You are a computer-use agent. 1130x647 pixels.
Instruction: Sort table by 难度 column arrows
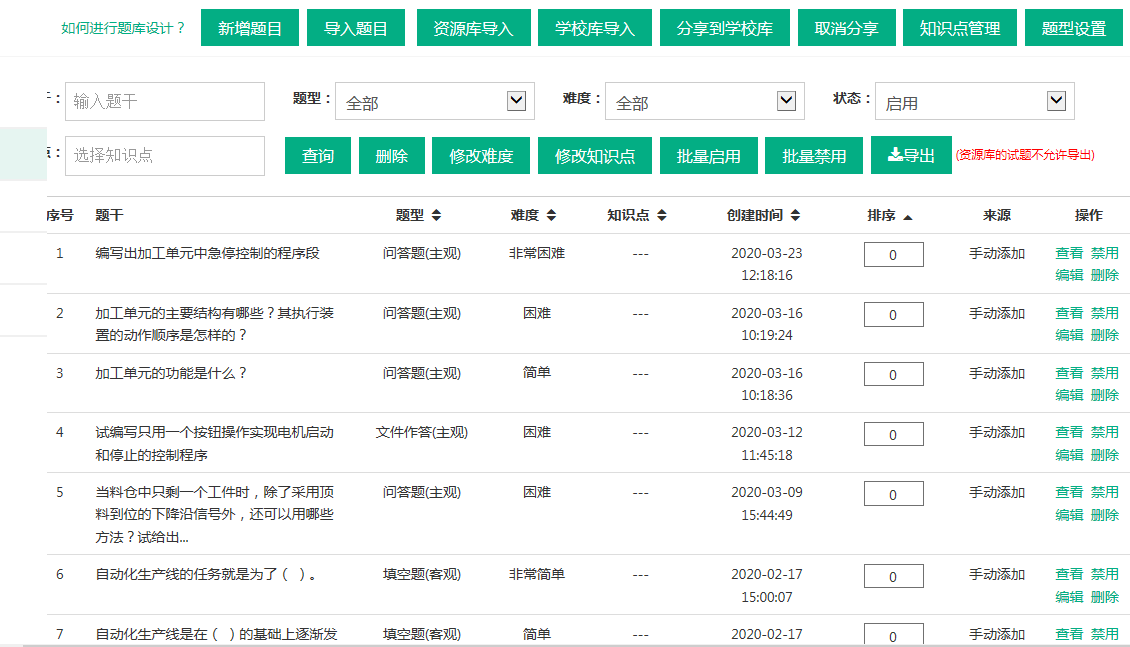pos(551,215)
